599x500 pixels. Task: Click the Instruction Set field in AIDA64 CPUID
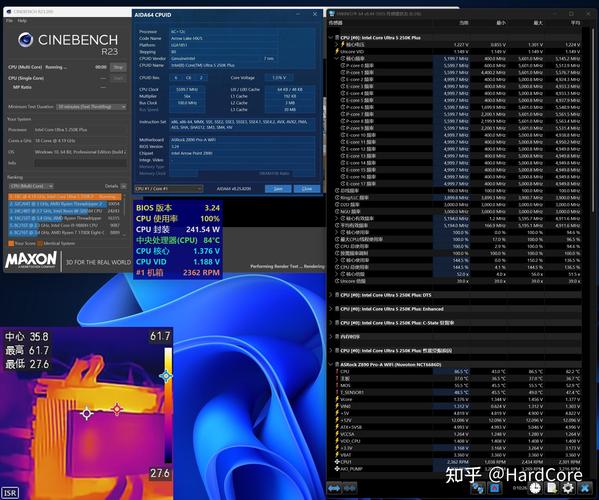pyautogui.click(x=243, y=125)
